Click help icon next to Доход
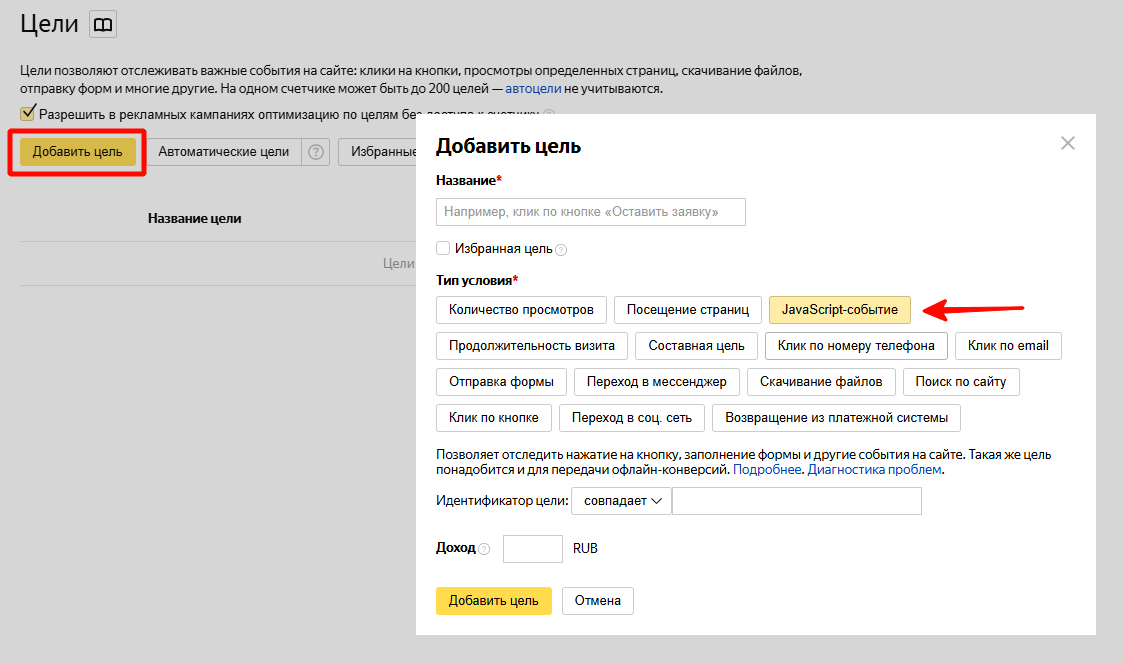This screenshot has width=1124, height=663. pyautogui.click(x=484, y=549)
